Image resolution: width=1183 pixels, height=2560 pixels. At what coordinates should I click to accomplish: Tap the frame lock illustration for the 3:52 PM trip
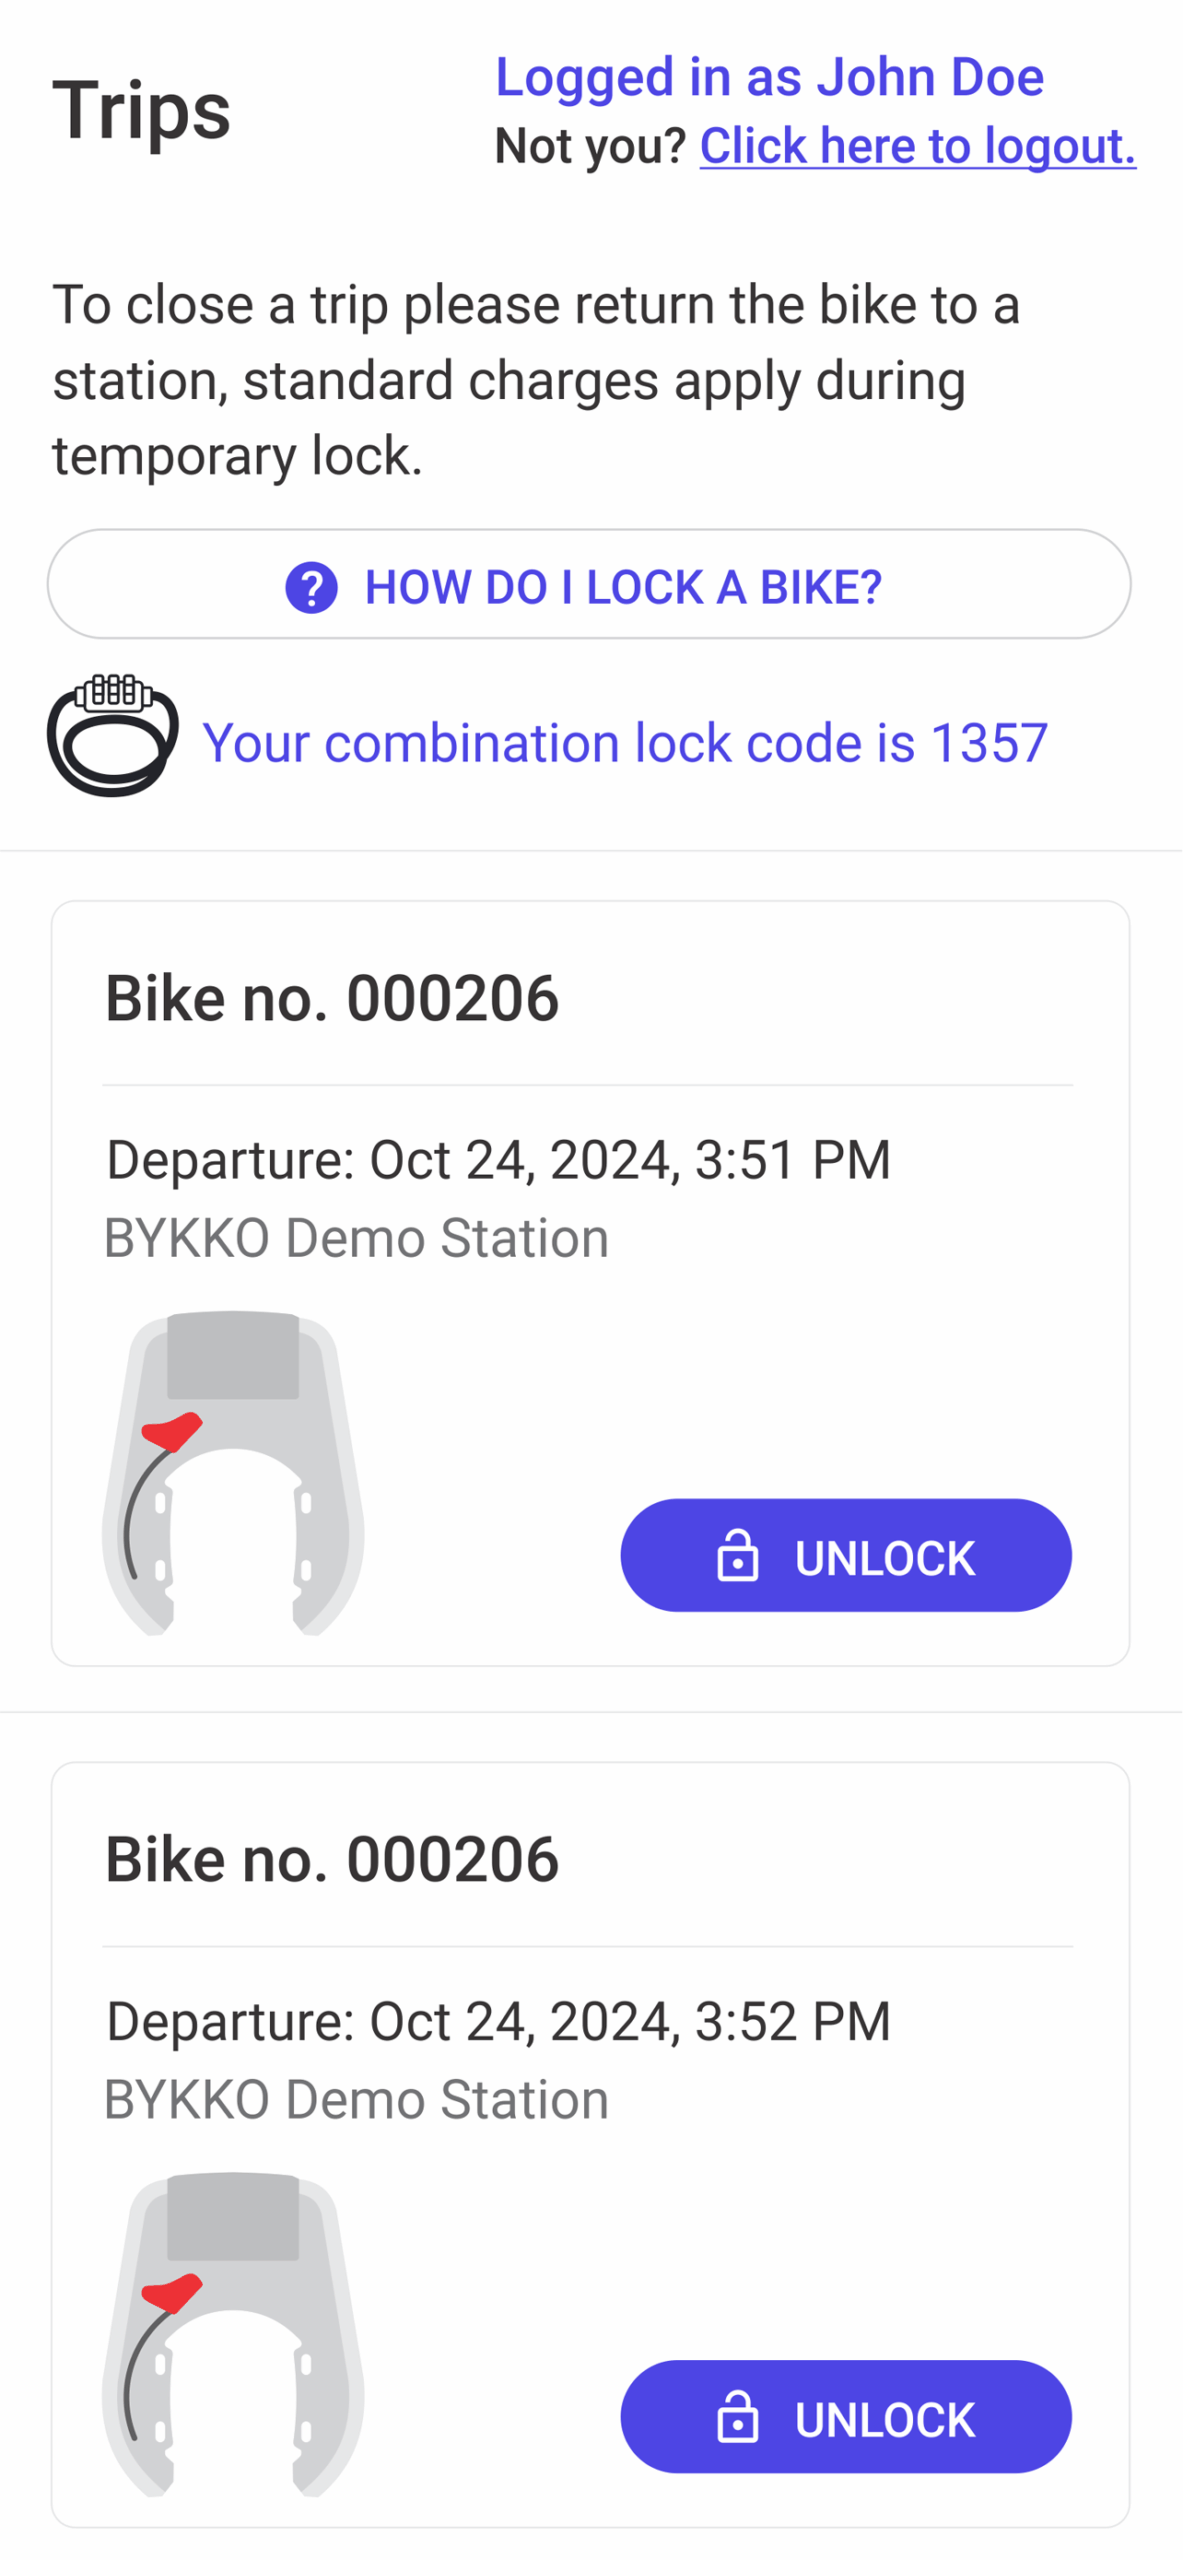(233, 2334)
